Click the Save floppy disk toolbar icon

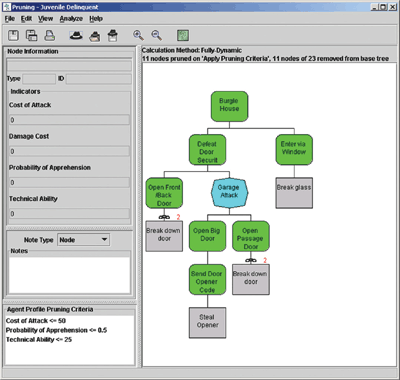pos(13,35)
